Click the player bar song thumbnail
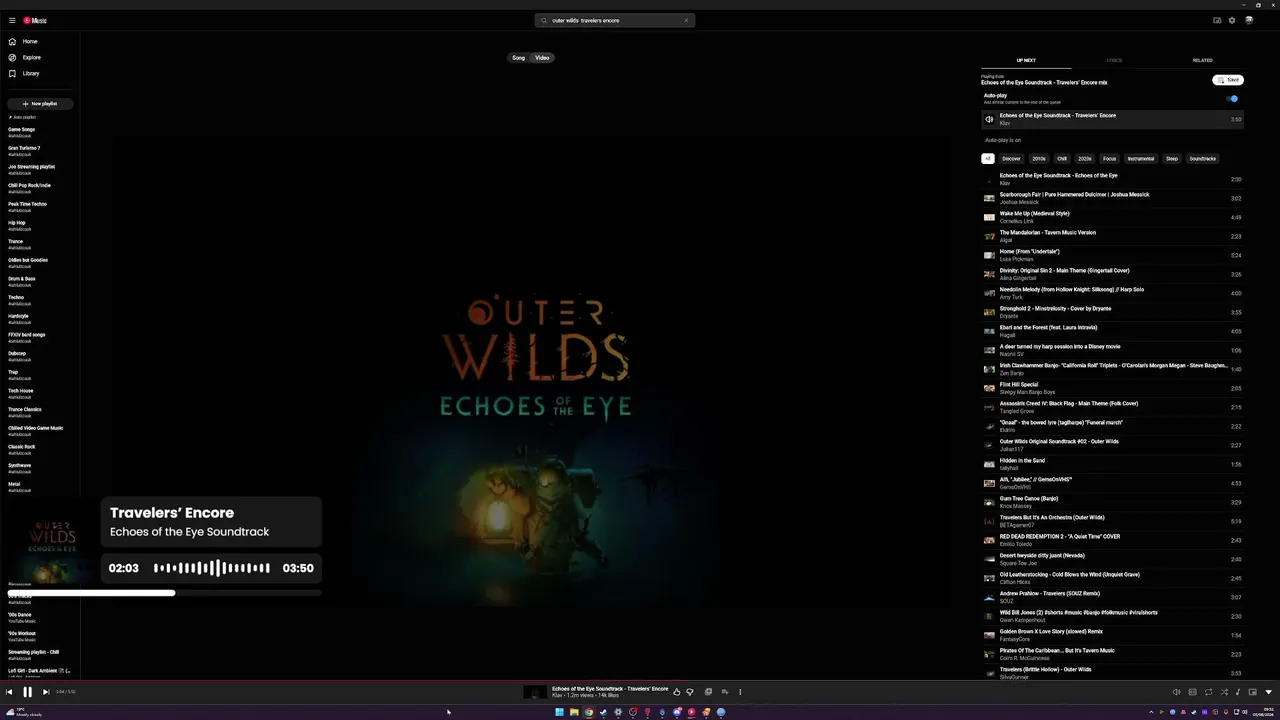 coord(535,692)
